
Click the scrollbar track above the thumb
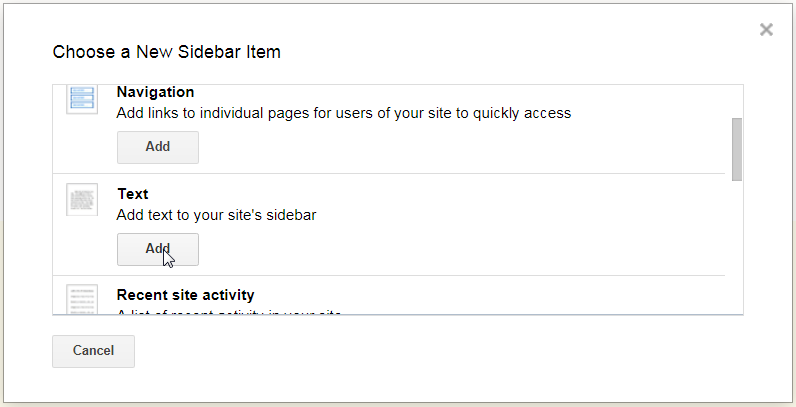pyautogui.click(x=737, y=101)
